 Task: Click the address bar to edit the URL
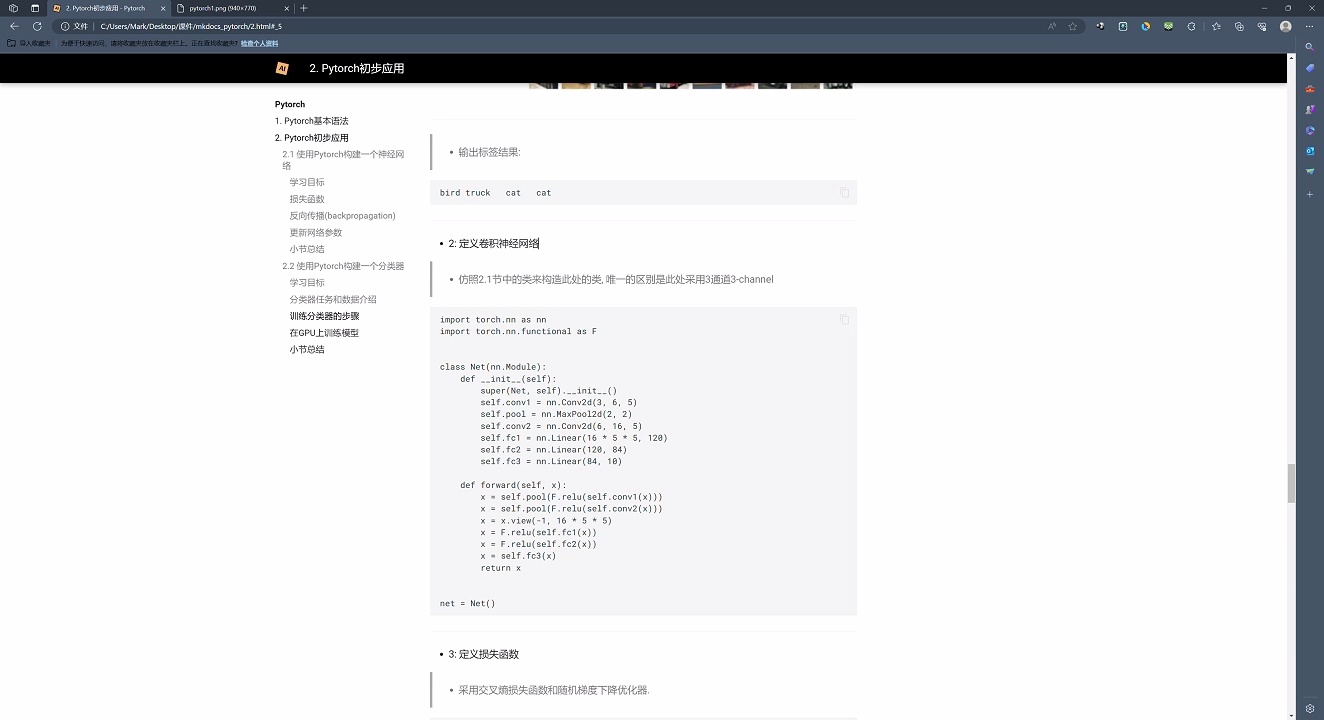click(x=400, y=27)
